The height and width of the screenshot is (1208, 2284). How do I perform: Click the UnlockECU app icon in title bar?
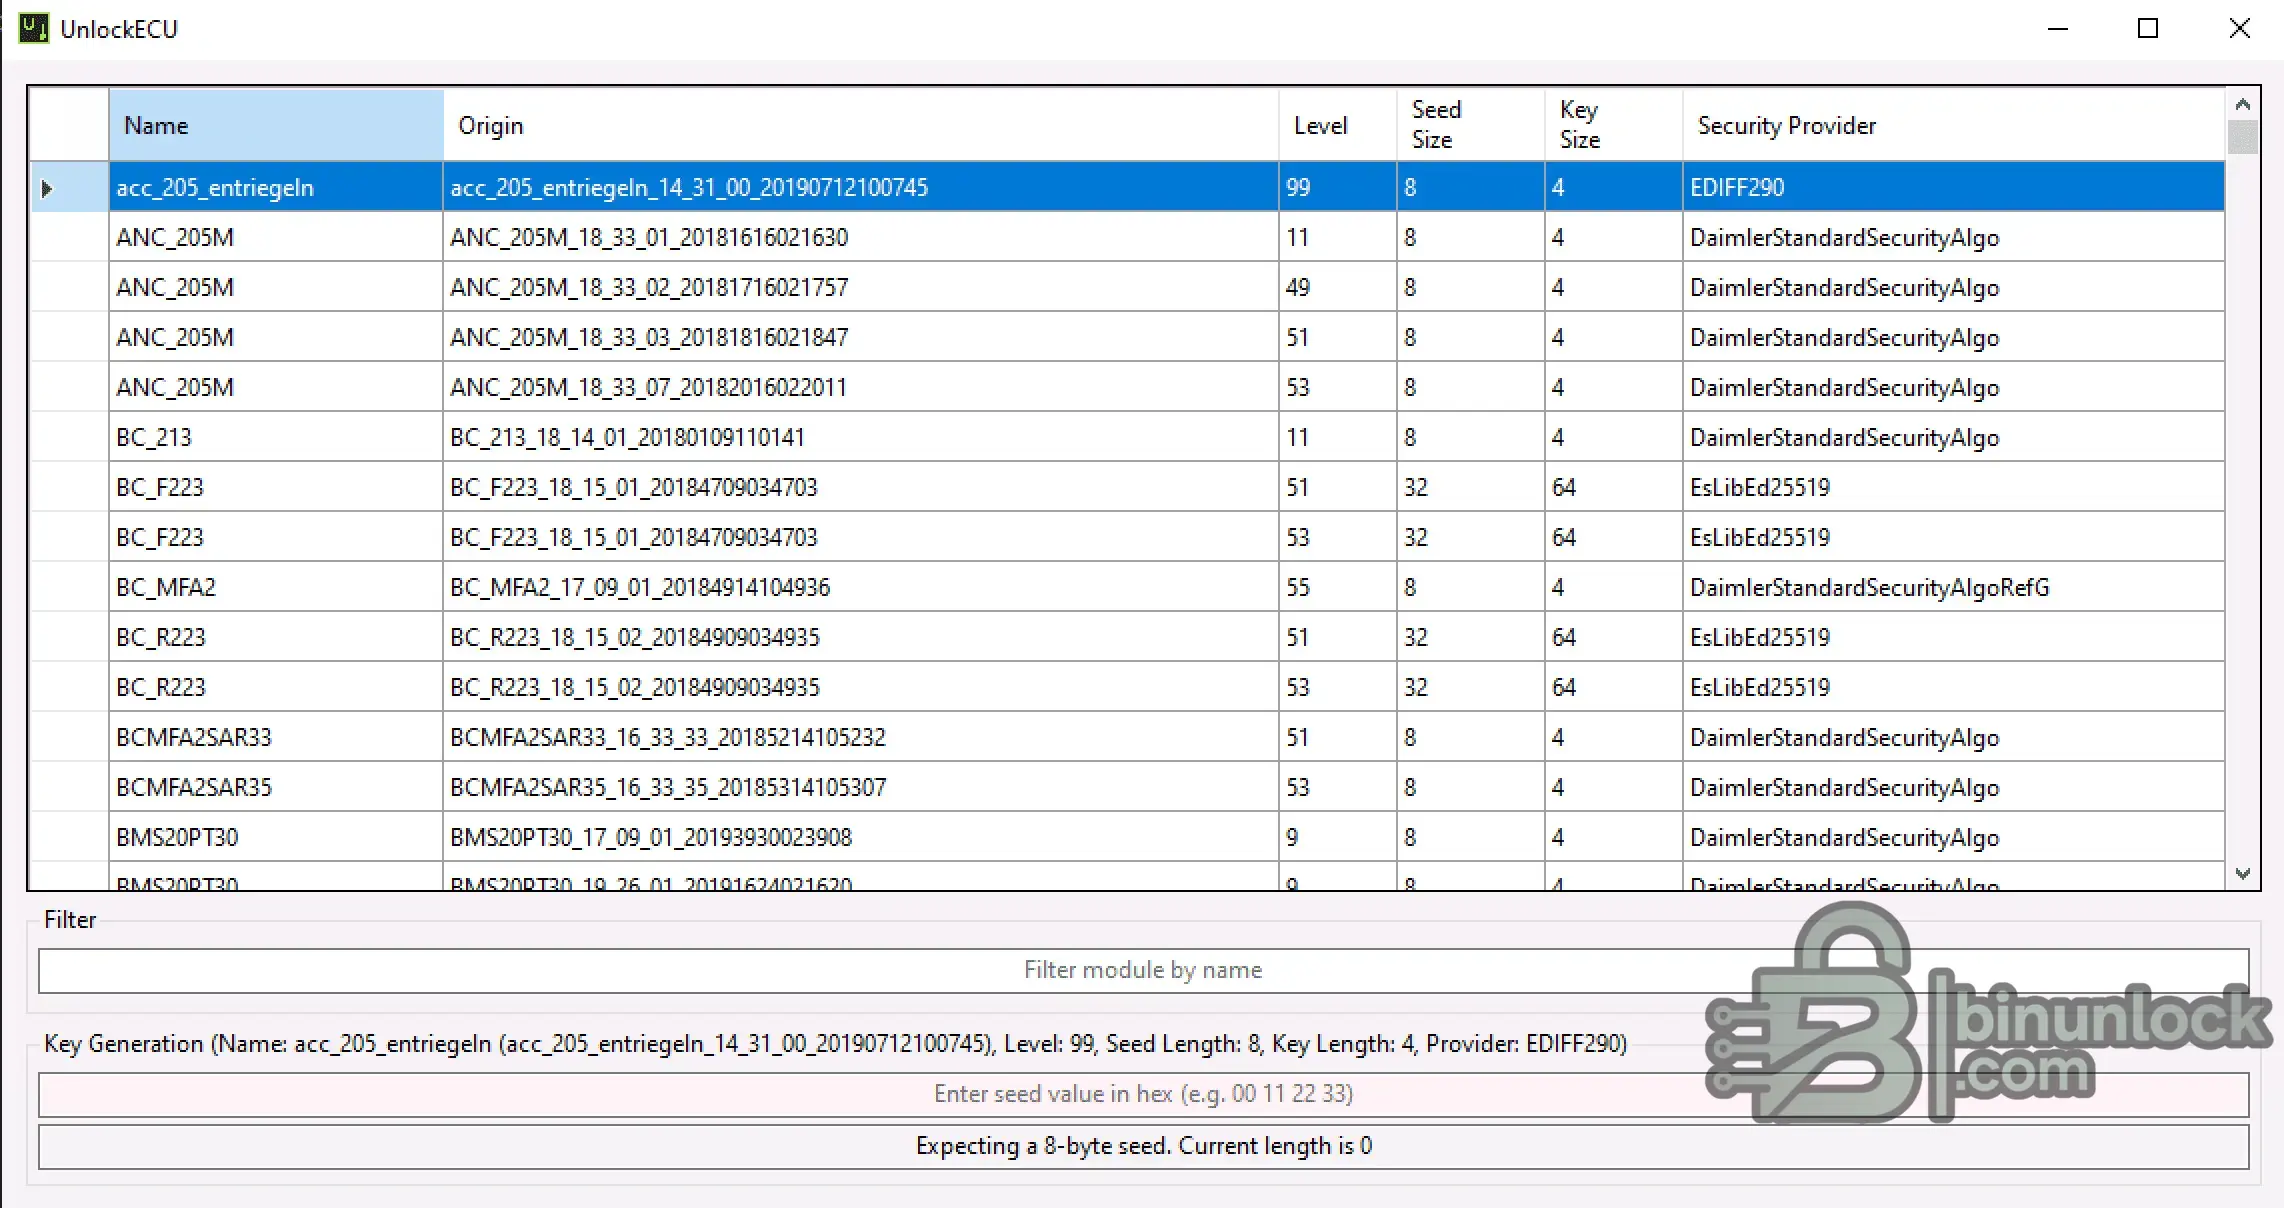pyautogui.click(x=34, y=28)
